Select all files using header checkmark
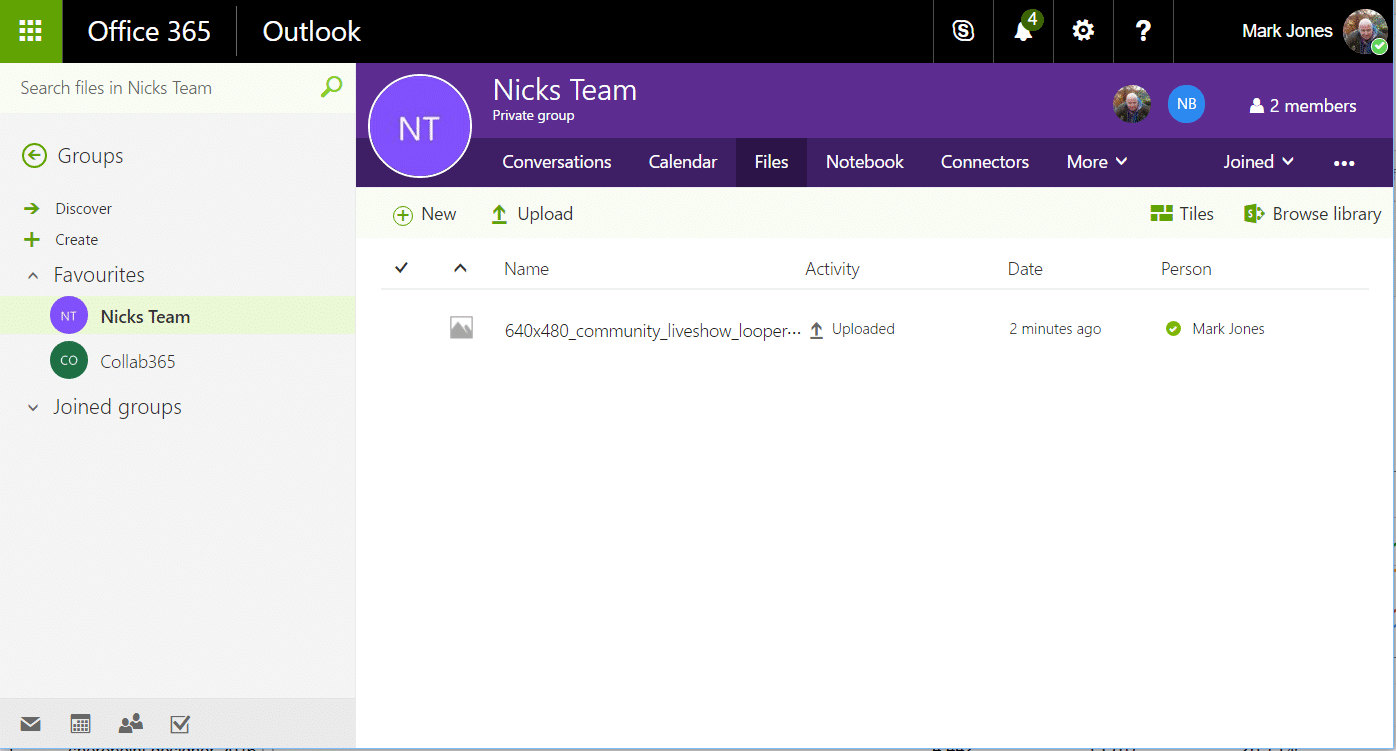 point(402,268)
